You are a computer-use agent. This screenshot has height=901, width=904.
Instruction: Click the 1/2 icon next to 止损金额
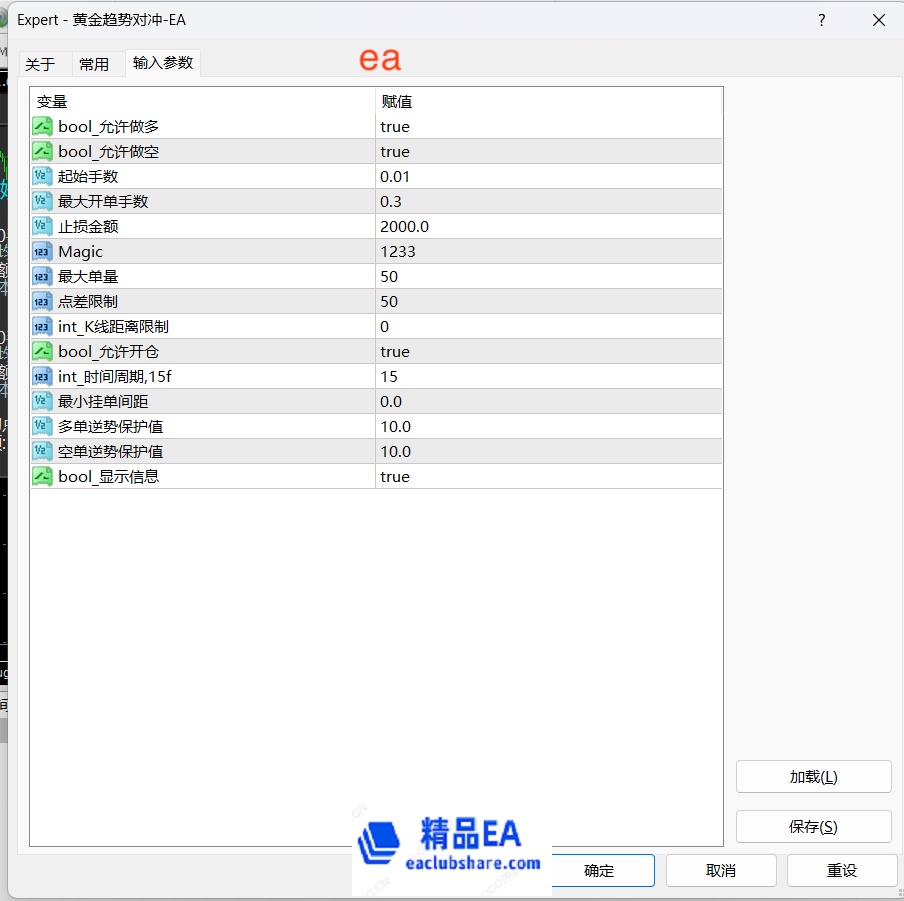[x=42, y=225]
